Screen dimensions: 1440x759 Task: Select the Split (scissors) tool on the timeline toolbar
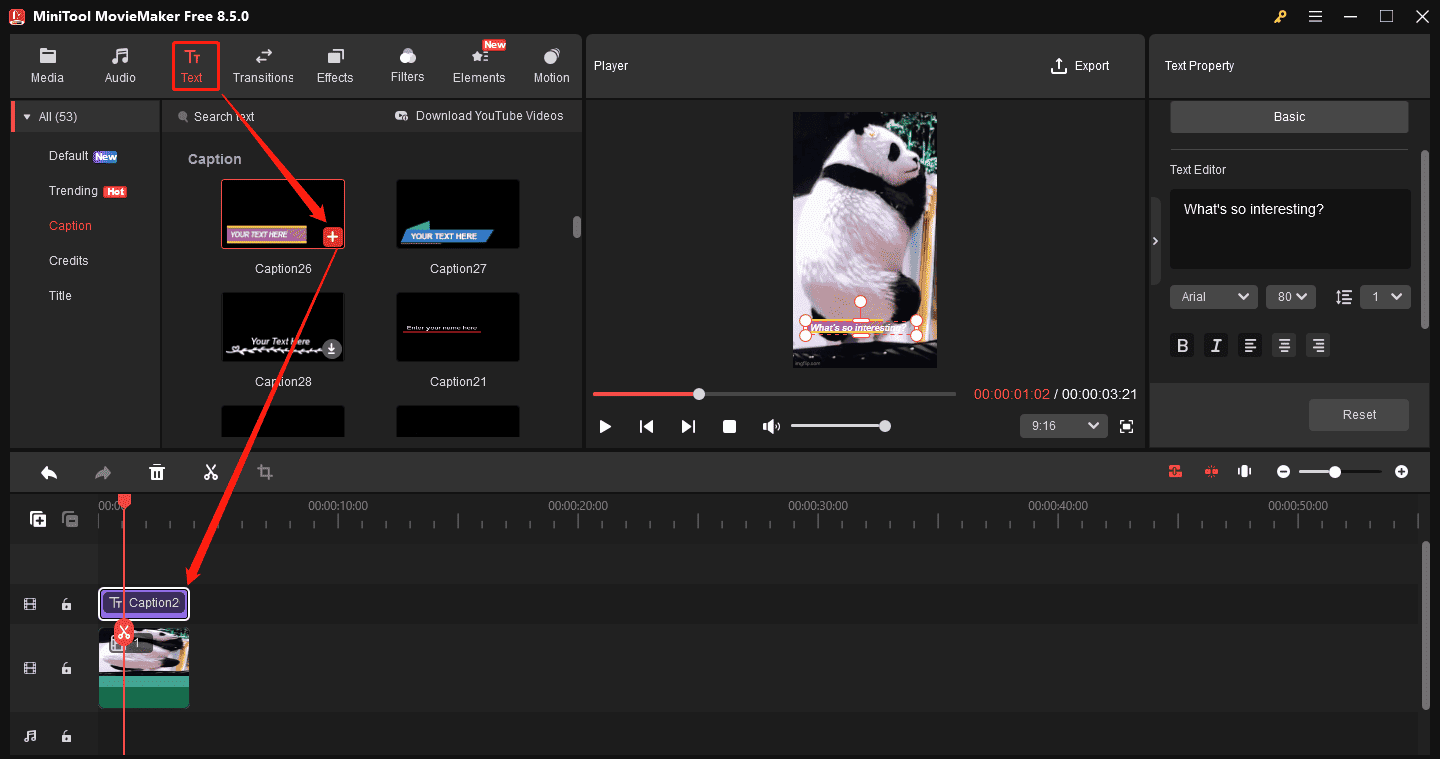211,471
